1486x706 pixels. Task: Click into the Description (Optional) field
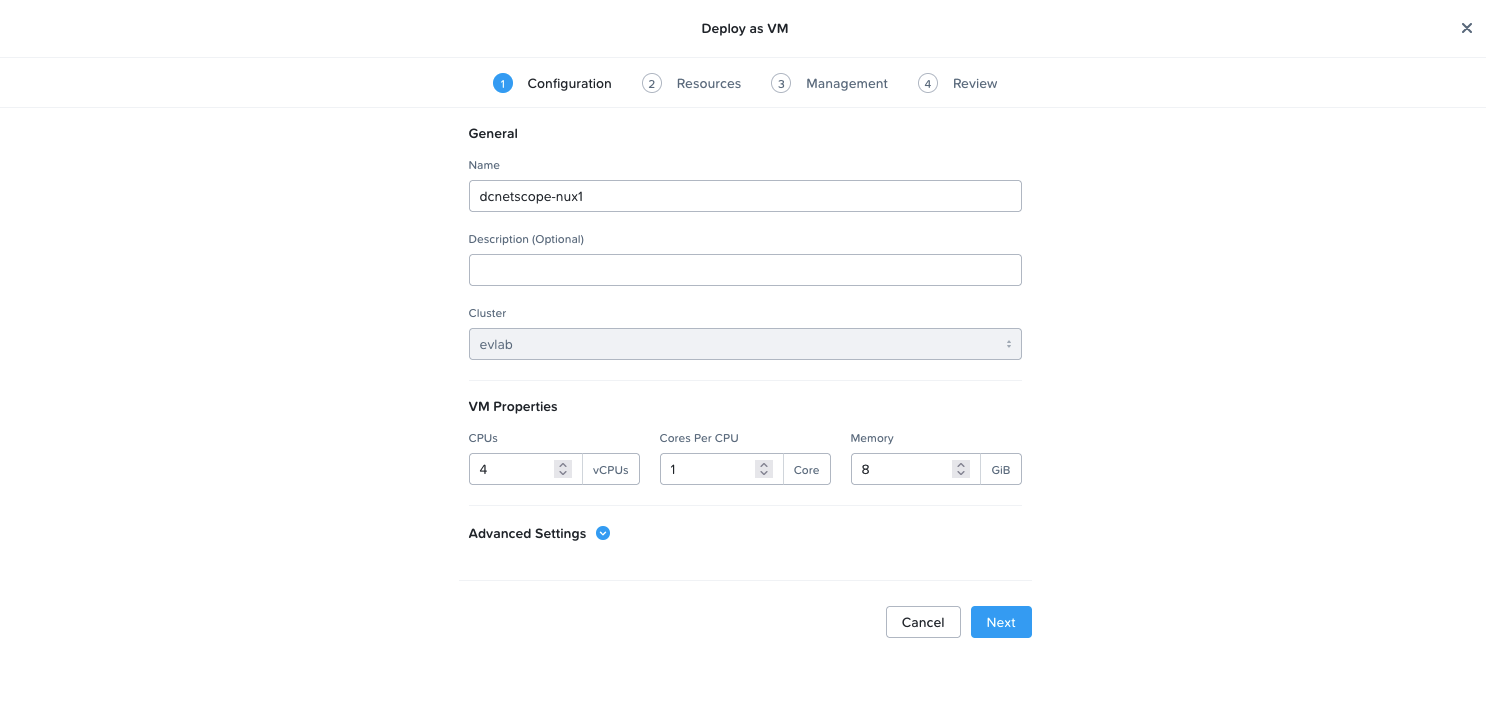tap(745, 270)
